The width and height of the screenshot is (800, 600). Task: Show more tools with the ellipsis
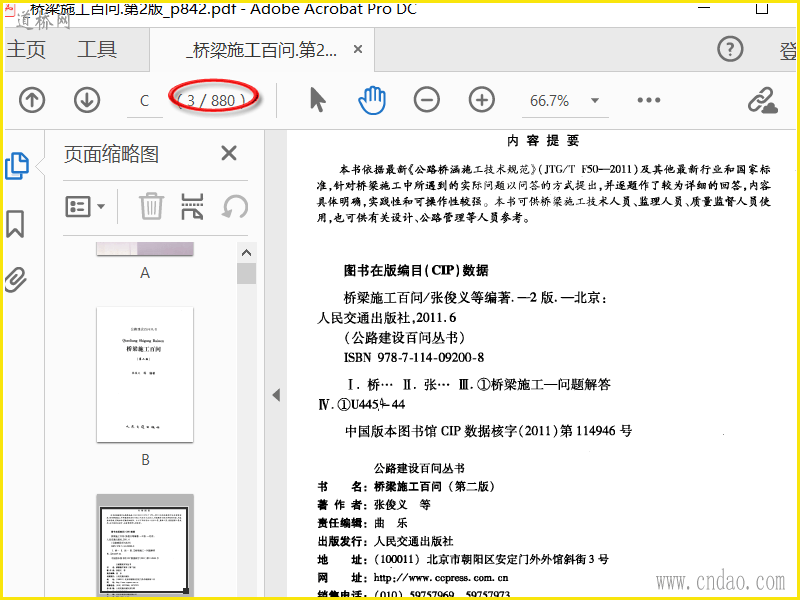click(649, 100)
